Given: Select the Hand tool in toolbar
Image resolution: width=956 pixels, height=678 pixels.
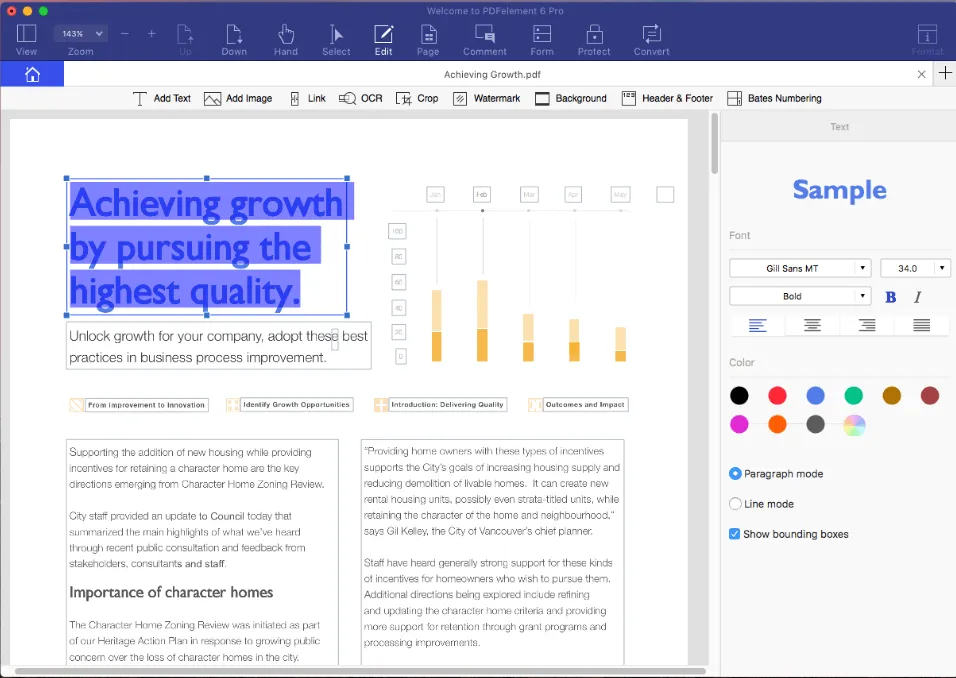Looking at the screenshot, I should (286, 39).
